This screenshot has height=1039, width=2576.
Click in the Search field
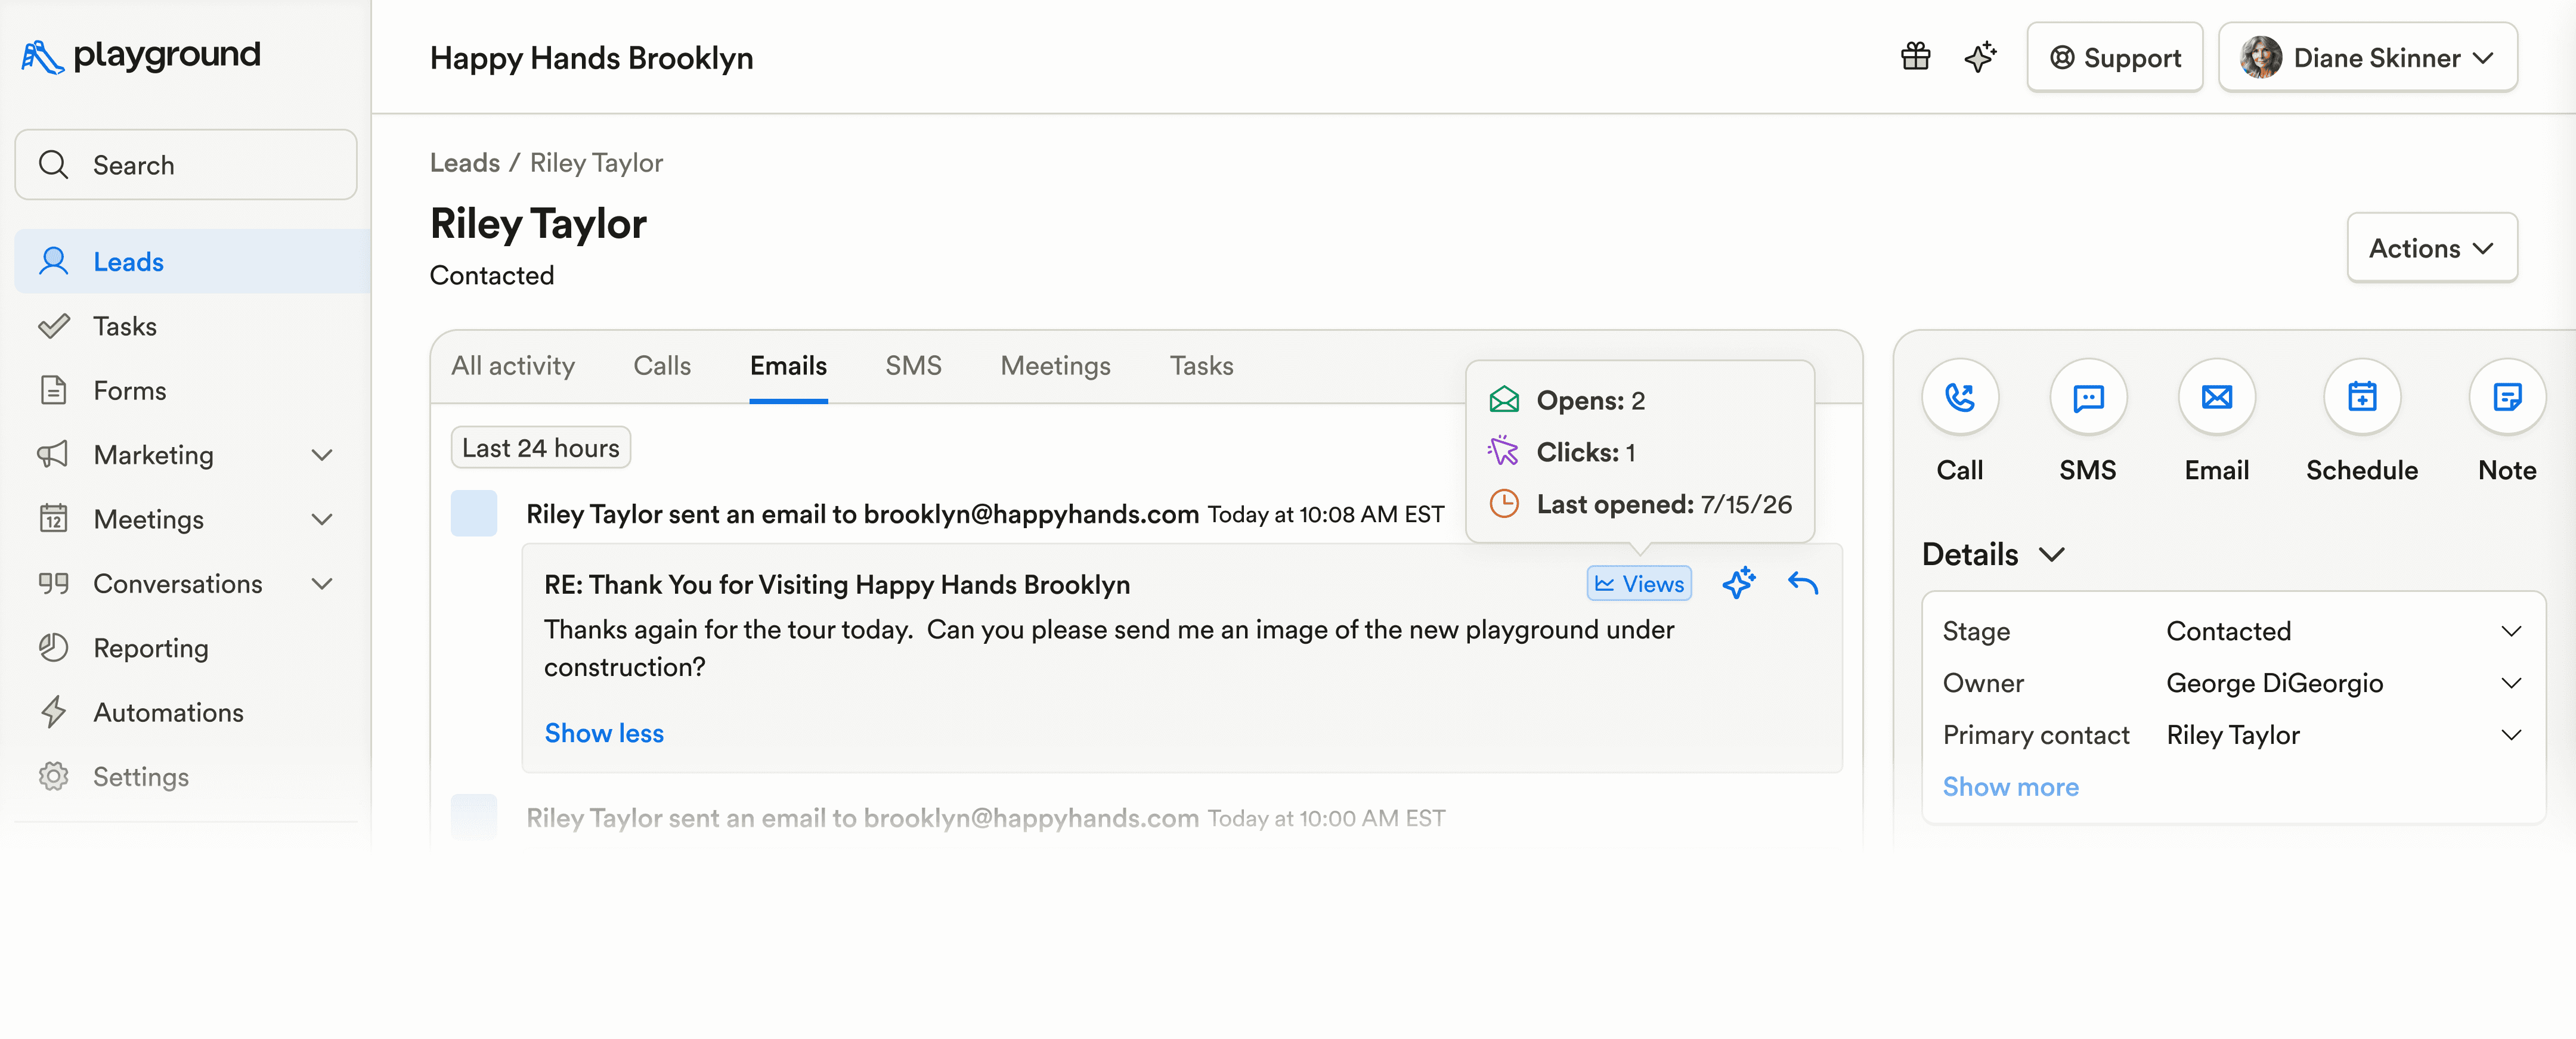click(x=186, y=164)
